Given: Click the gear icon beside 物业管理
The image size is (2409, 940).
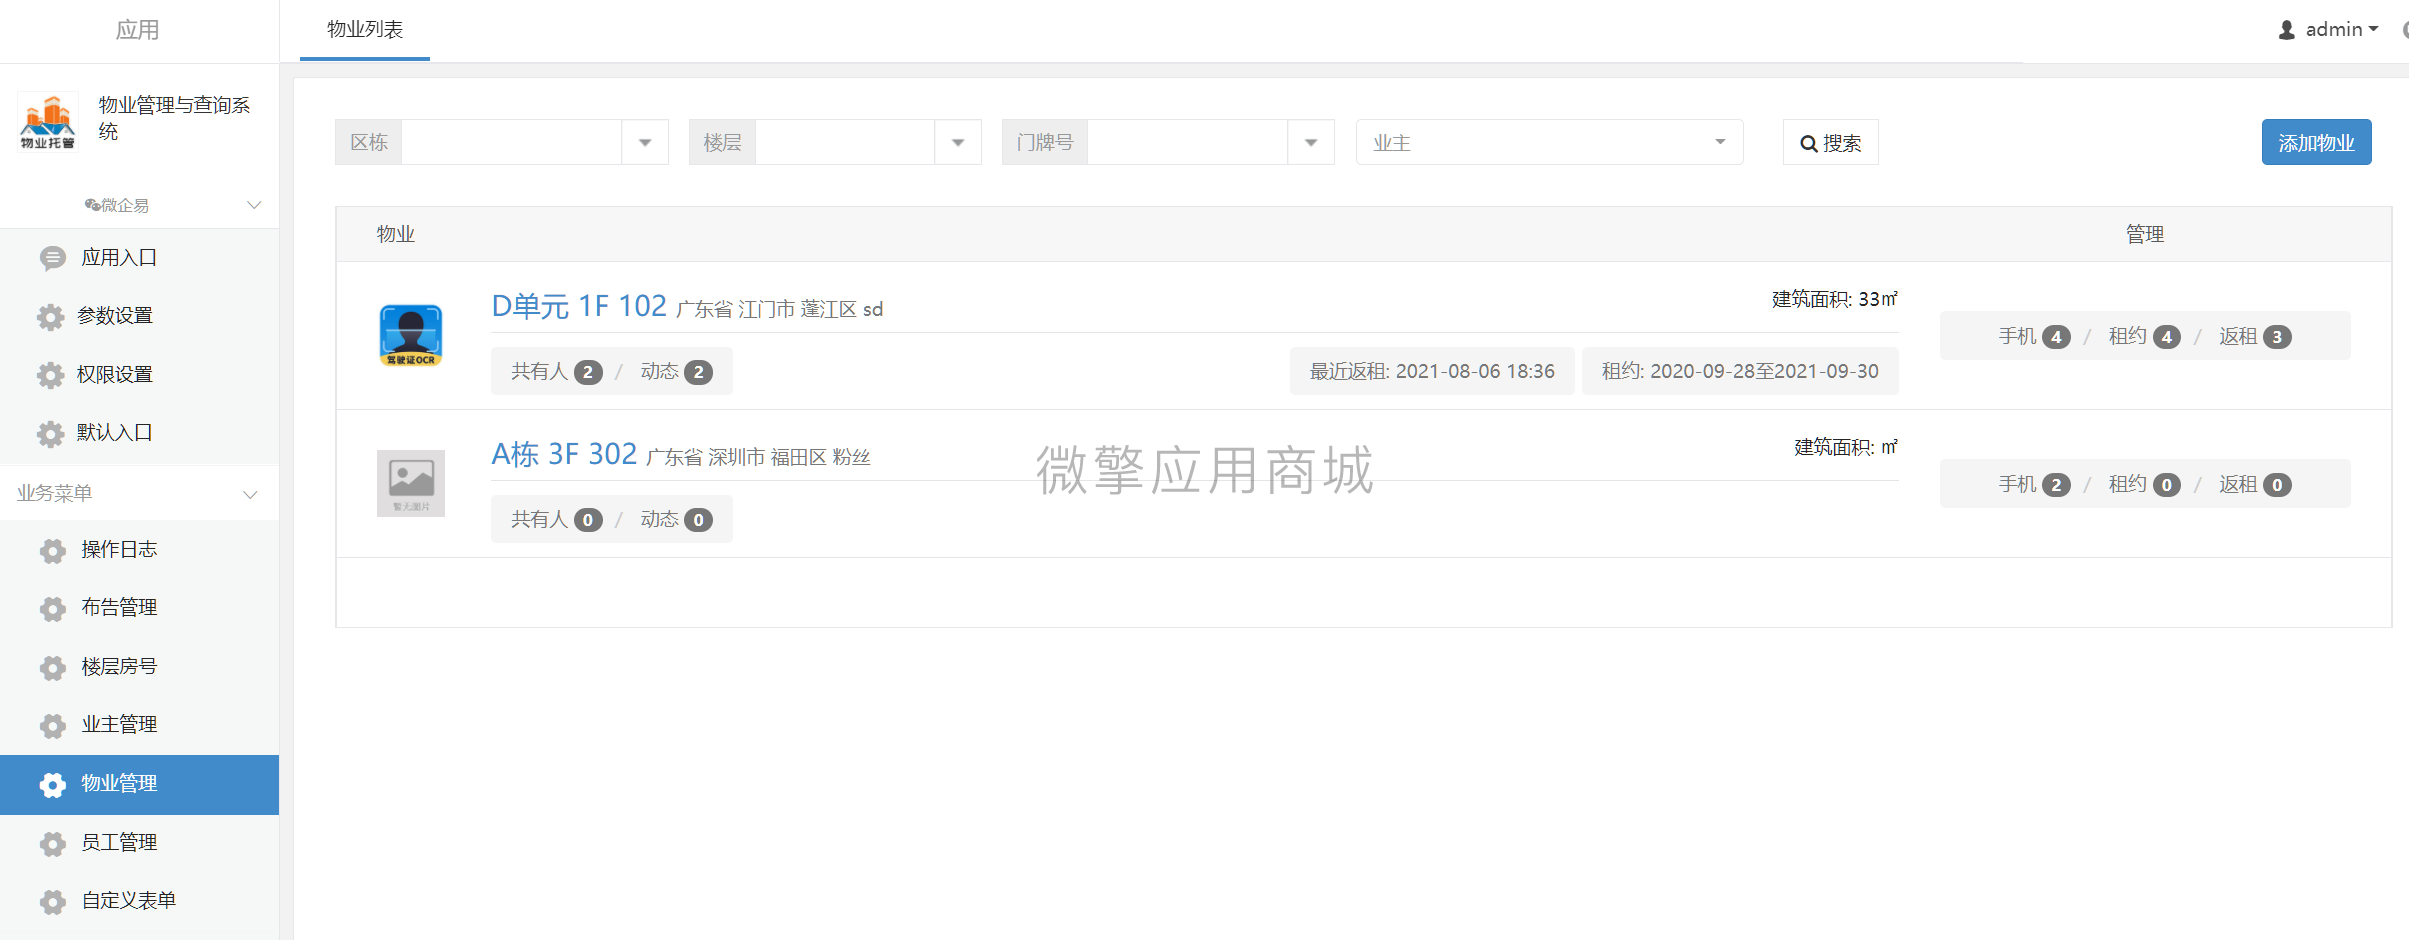Looking at the screenshot, I should pos(53,784).
